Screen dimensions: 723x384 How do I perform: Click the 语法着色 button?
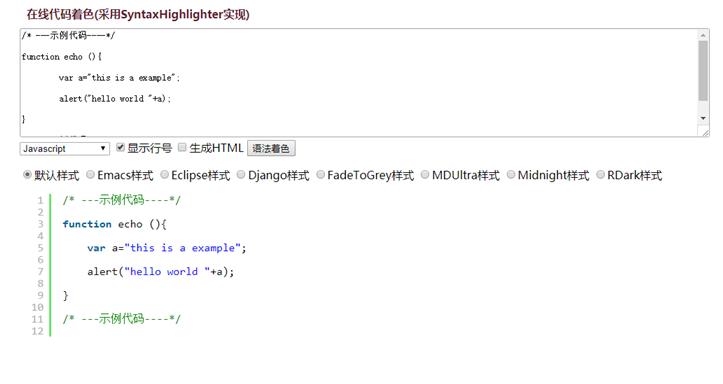coord(271,148)
